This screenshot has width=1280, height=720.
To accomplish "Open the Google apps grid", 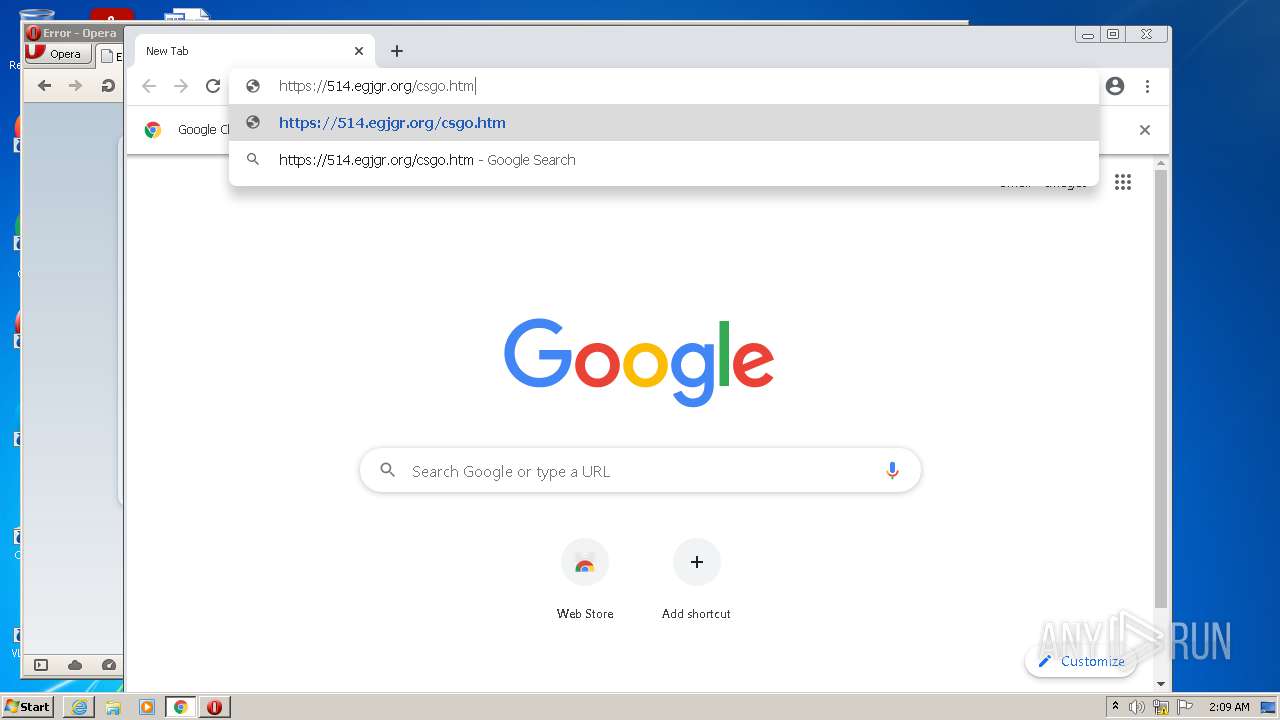I will tap(1123, 182).
